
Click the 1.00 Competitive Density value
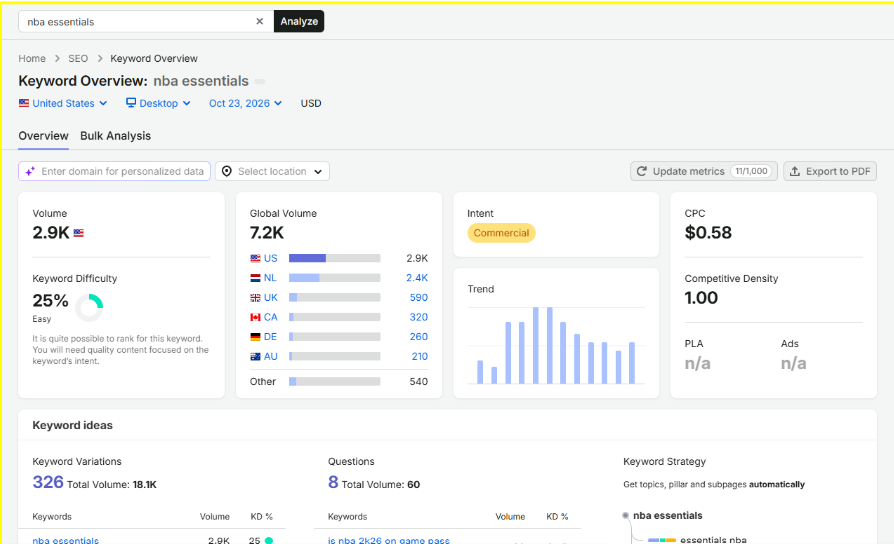[701, 298]
